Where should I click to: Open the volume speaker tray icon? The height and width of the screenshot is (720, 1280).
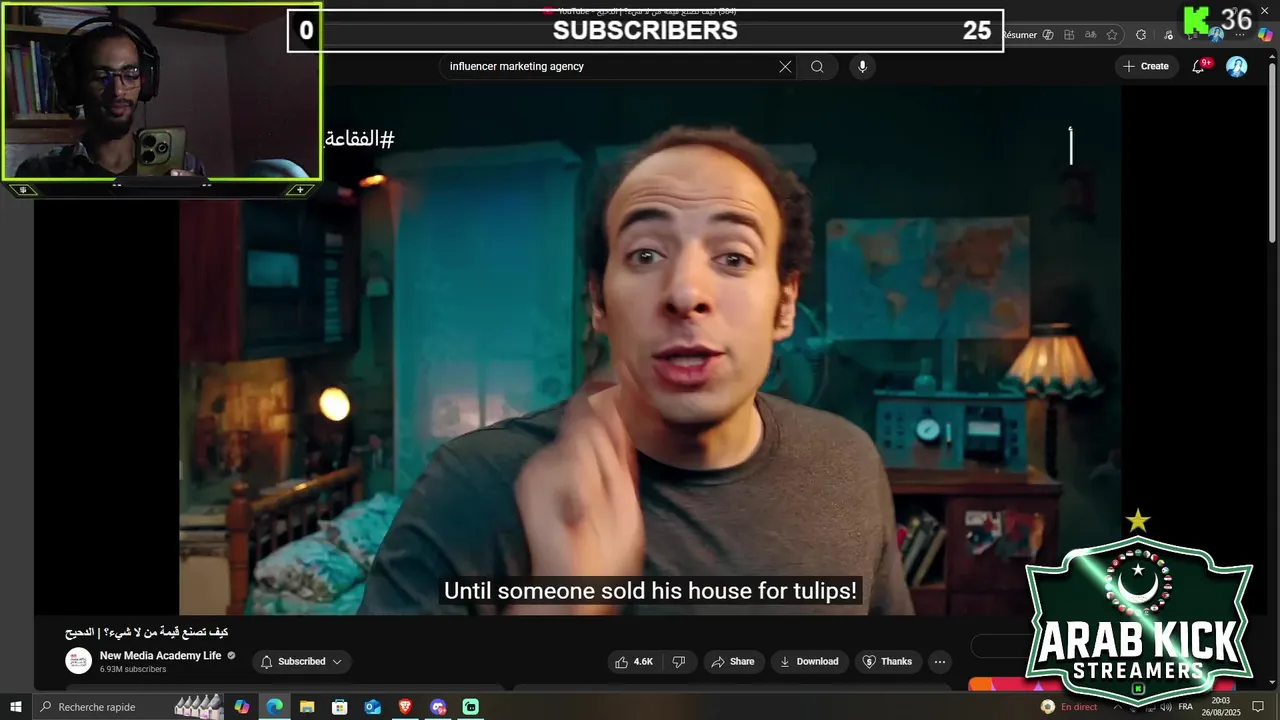1166,707
